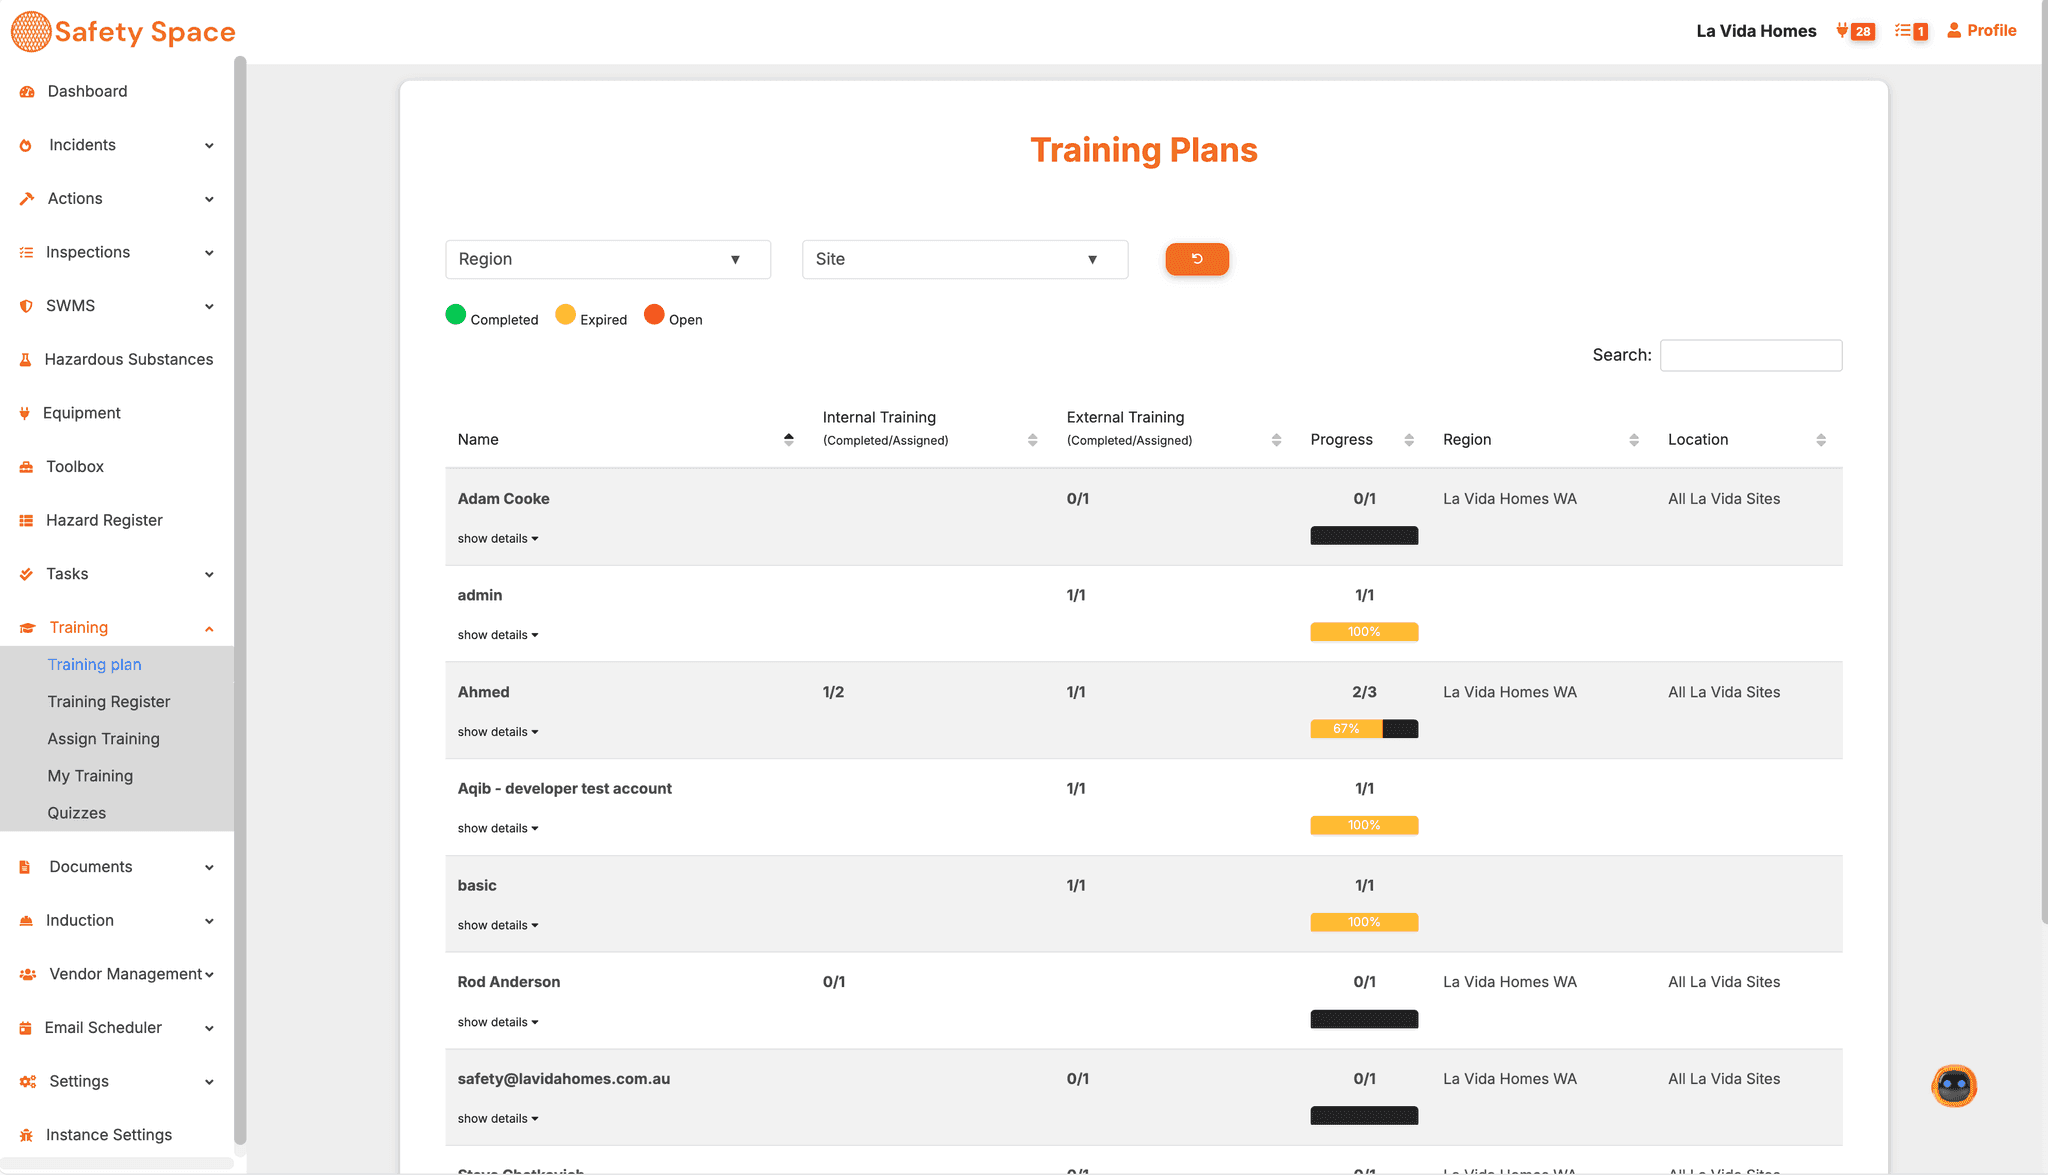
Task: Click the sidebar vertical scrollbar
Action: click(240, 600)
